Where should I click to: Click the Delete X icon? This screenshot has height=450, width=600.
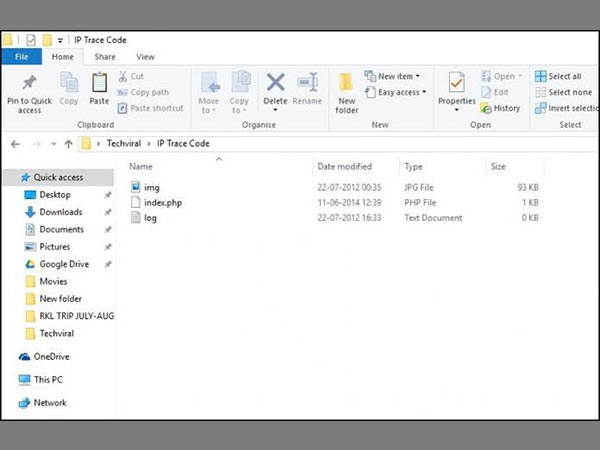(276, 82)
